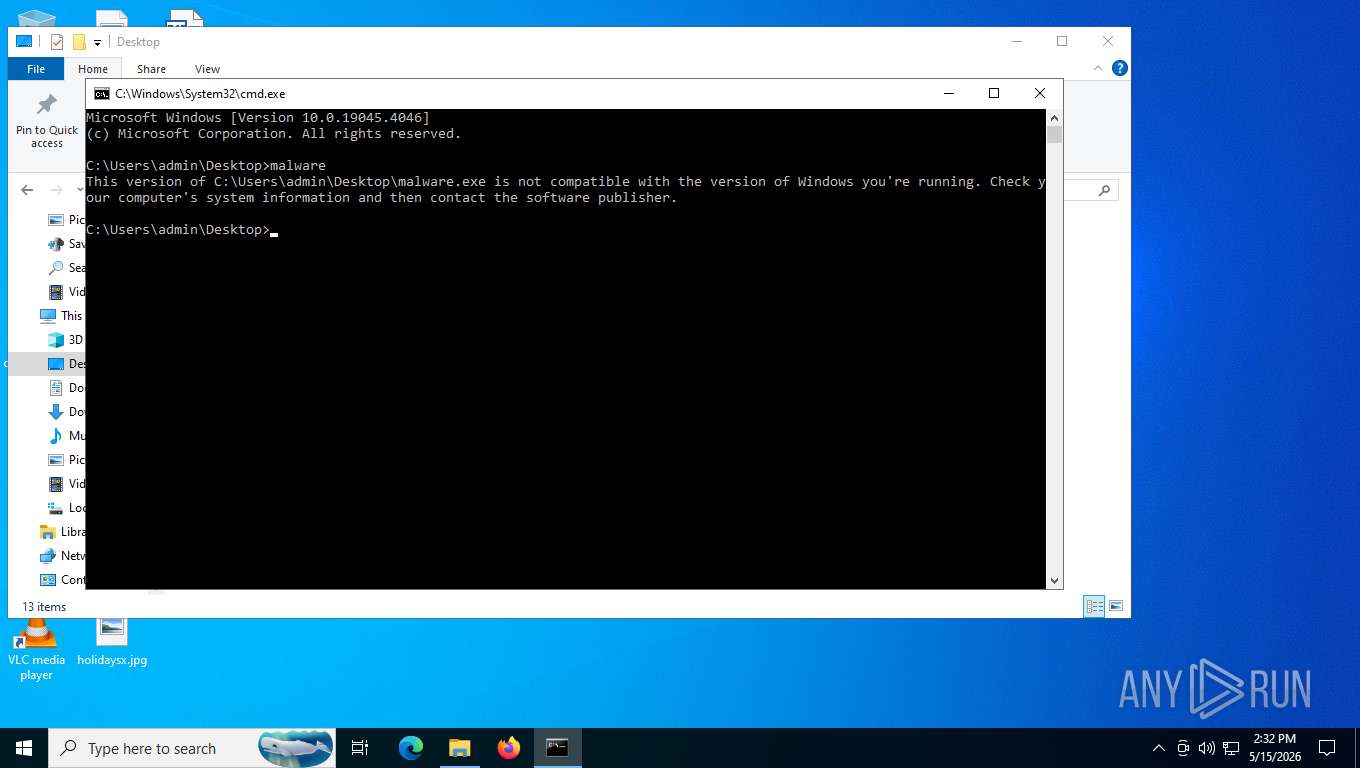
Task: Select Pictures under This PC
Action: (66, 460)
